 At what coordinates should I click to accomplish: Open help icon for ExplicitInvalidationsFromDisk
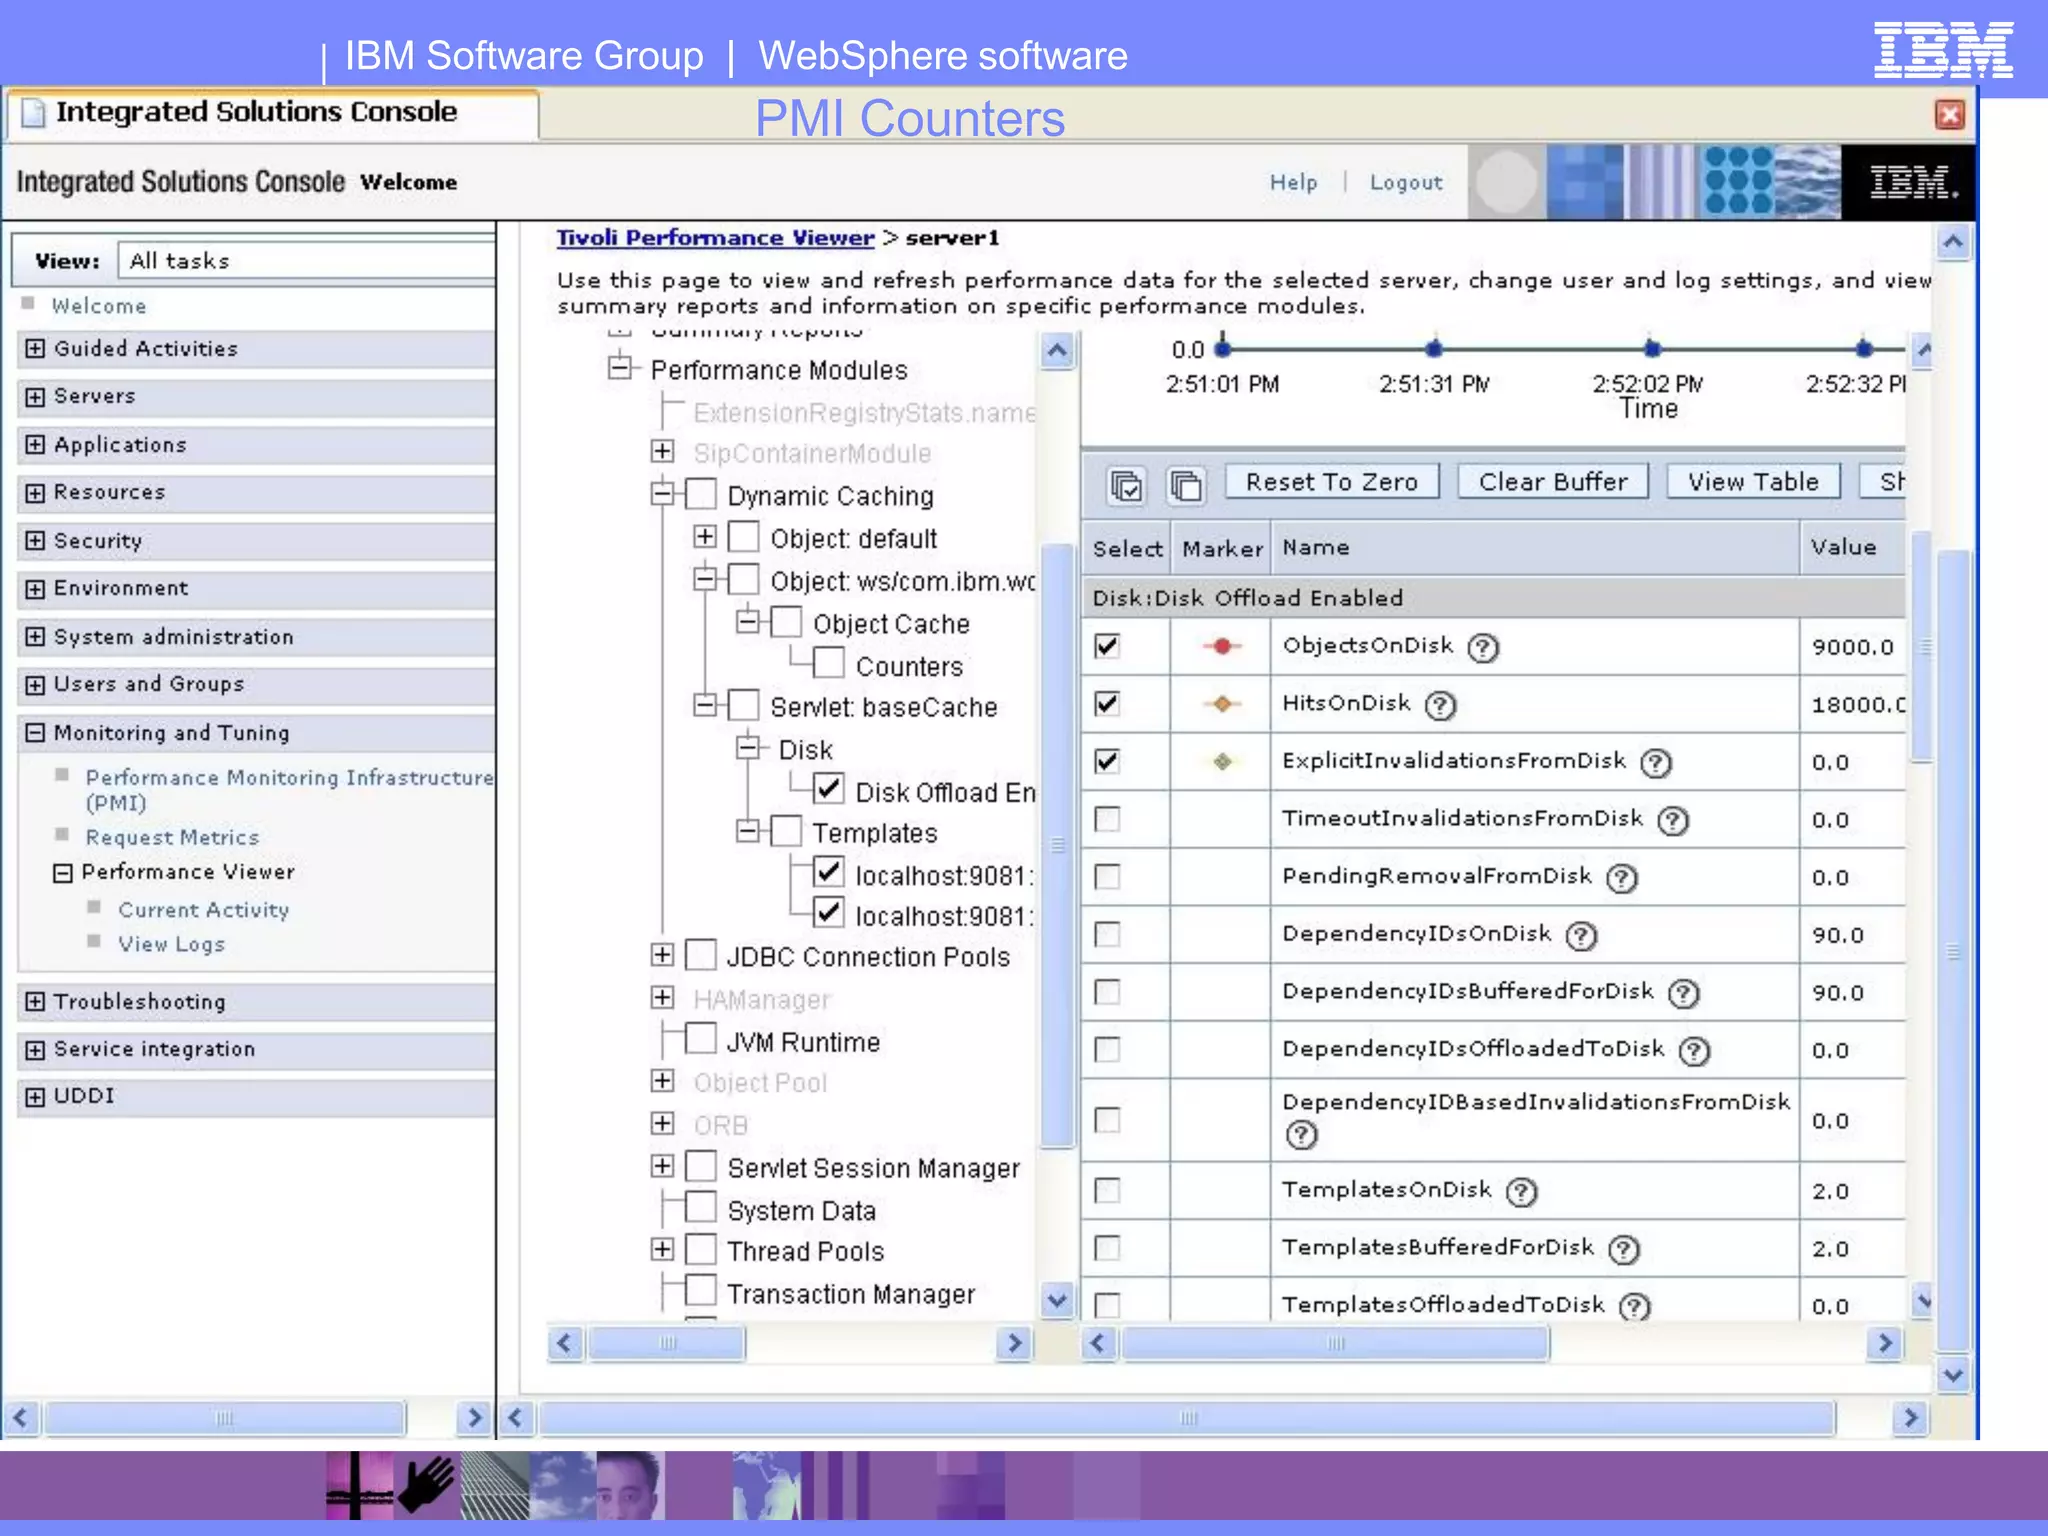pyautogui.click(x=1656, y=763)
